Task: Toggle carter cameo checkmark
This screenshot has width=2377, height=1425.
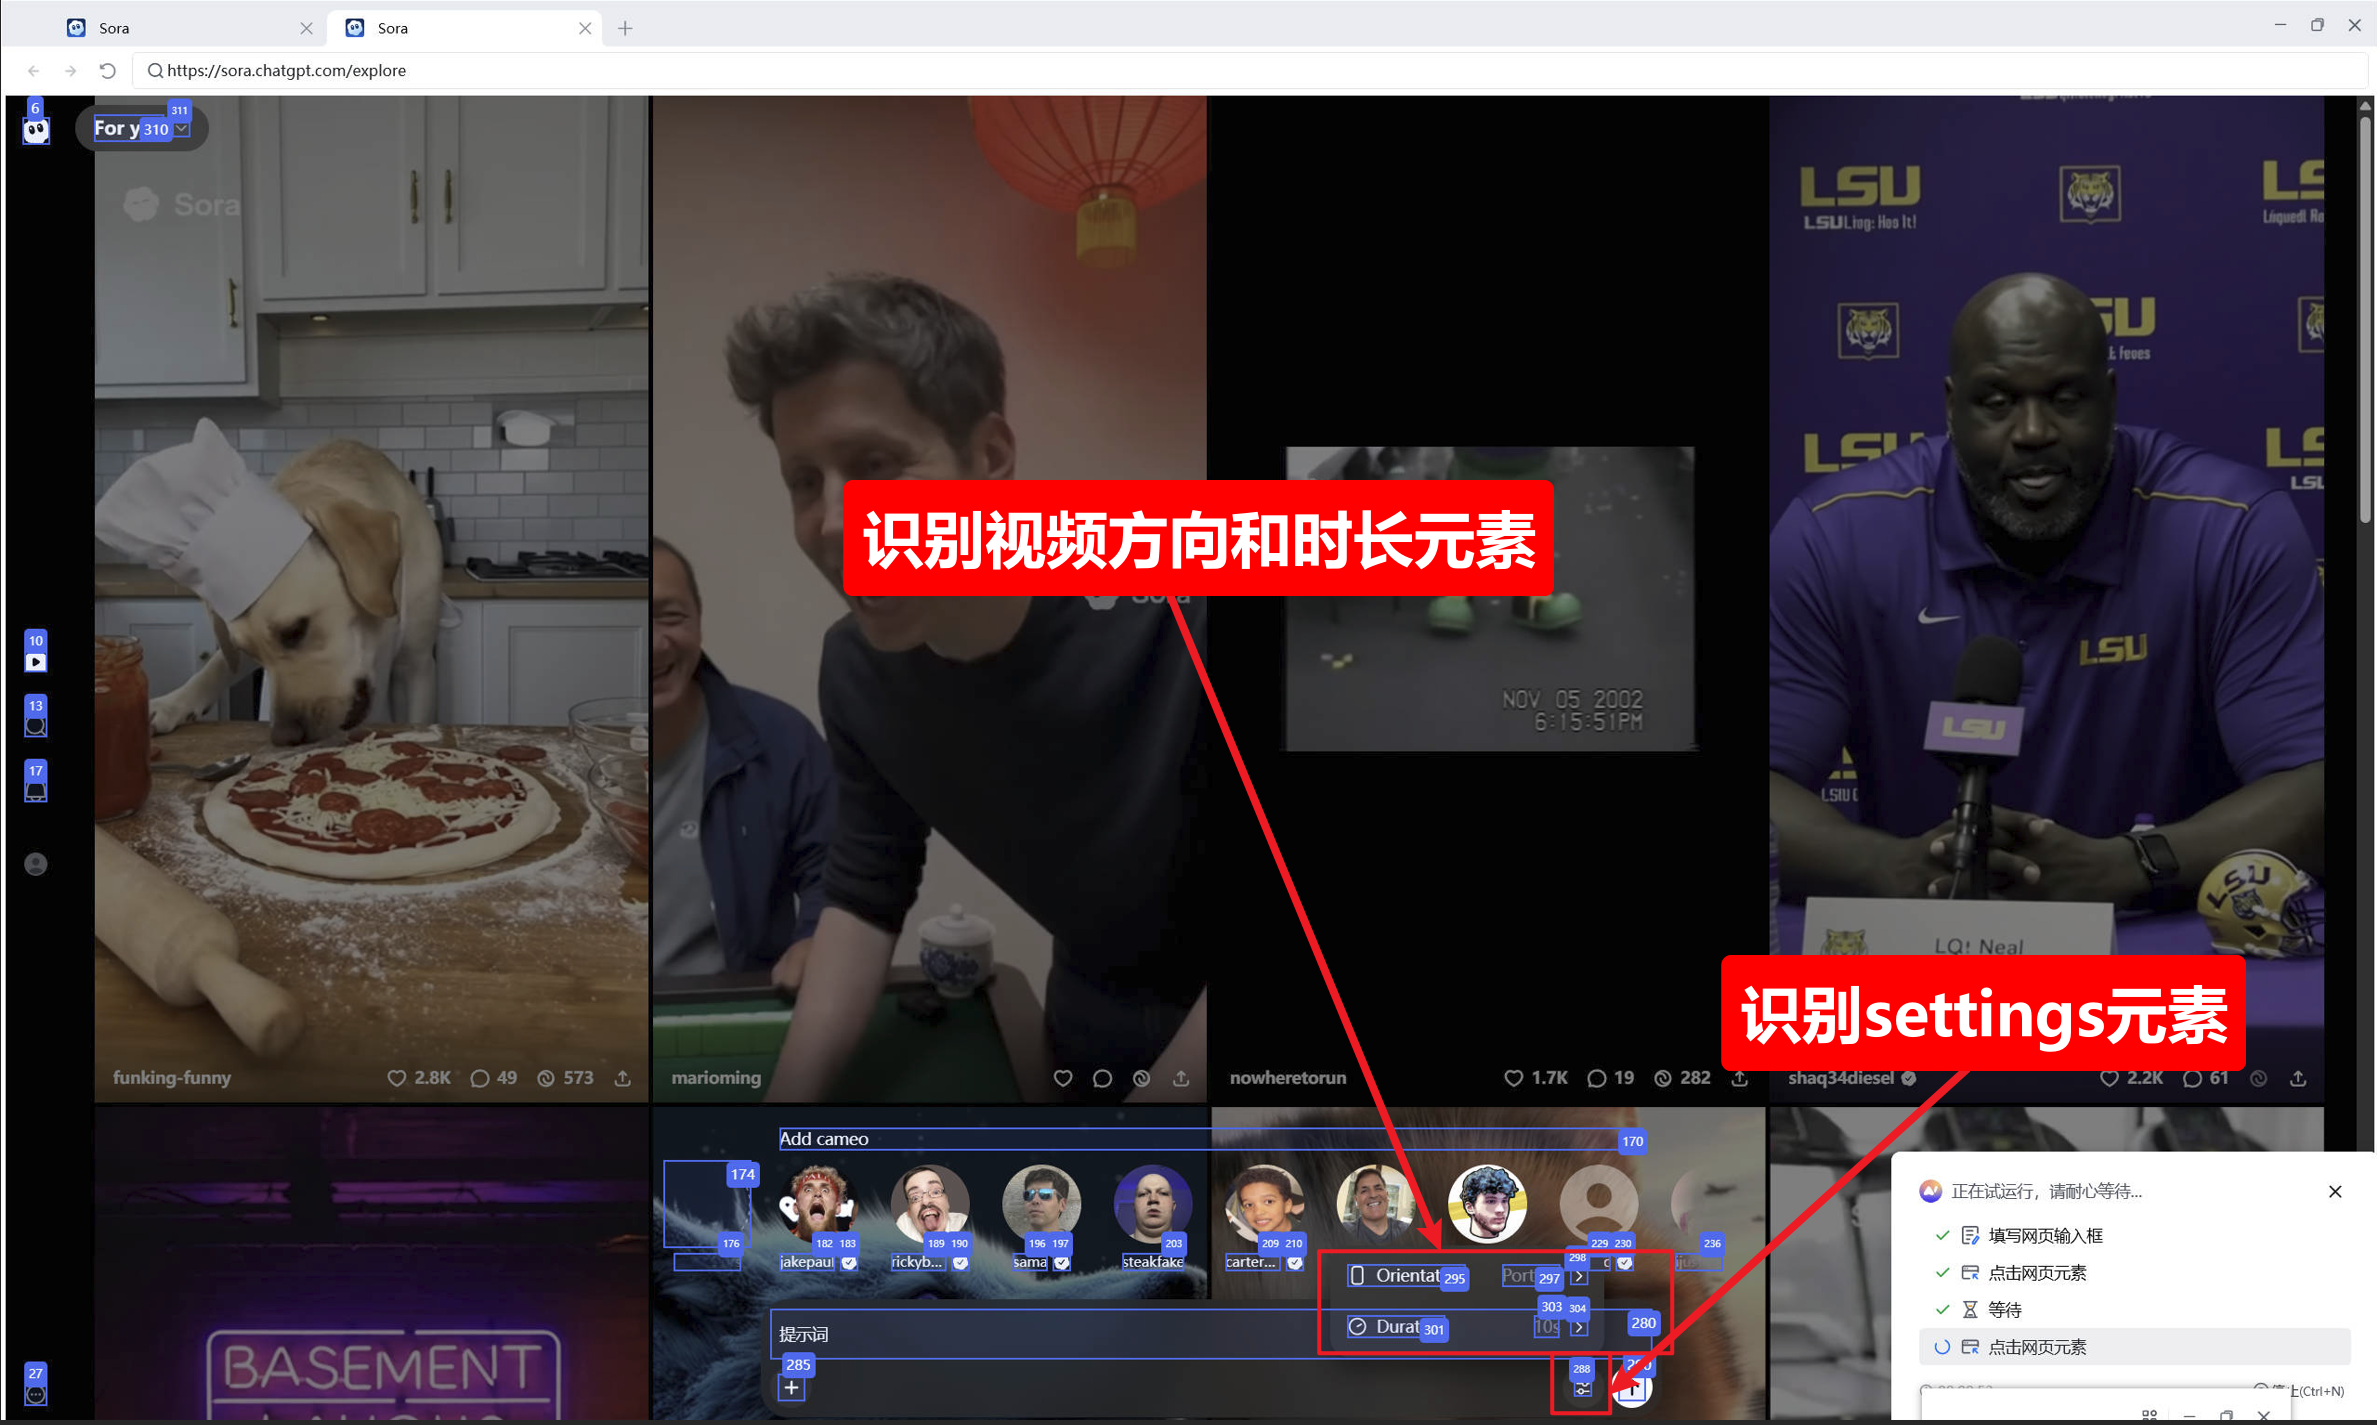Action: tap(1295, 1262)
